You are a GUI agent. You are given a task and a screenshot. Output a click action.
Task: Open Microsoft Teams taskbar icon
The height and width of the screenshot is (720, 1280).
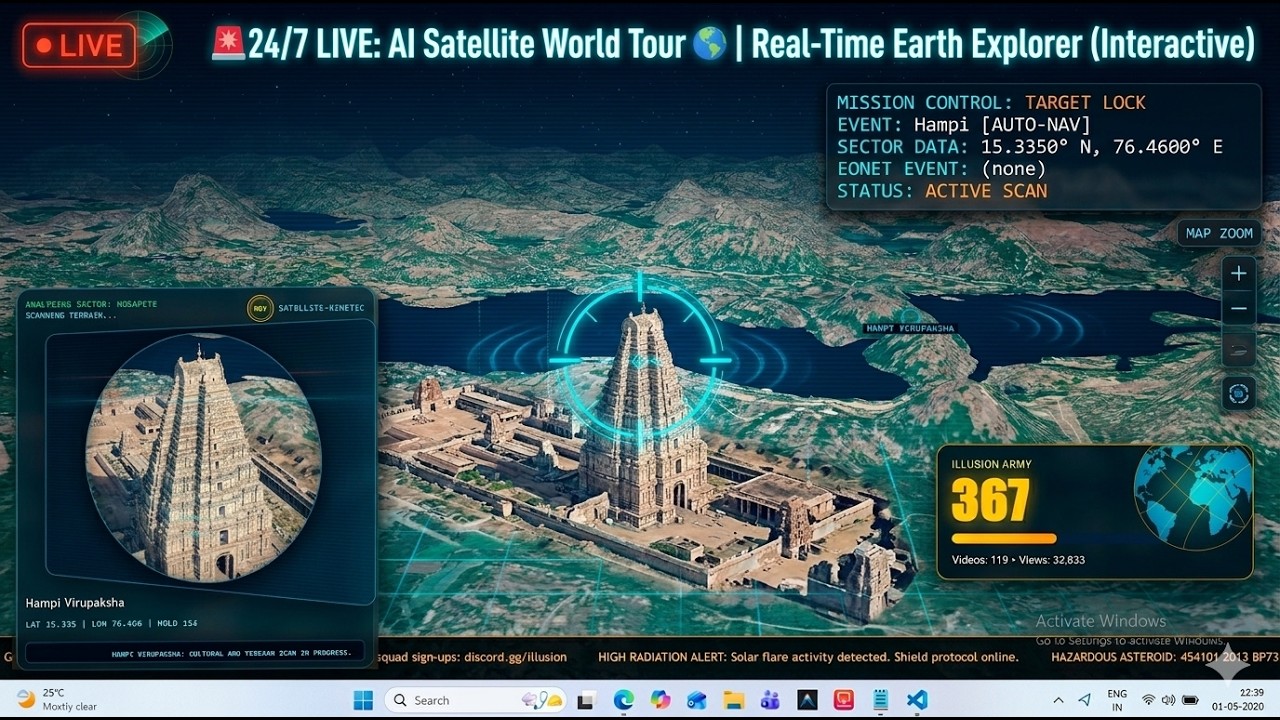(770, 700)
